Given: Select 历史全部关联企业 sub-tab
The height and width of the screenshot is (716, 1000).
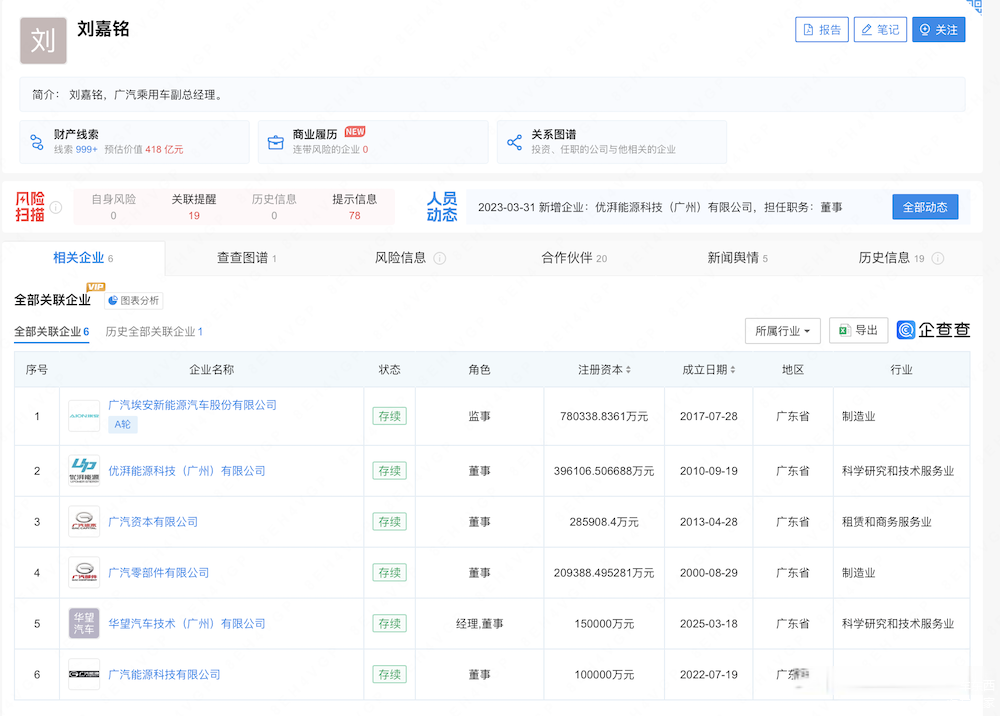Looking at the screenshot, I should pos(154,332).
